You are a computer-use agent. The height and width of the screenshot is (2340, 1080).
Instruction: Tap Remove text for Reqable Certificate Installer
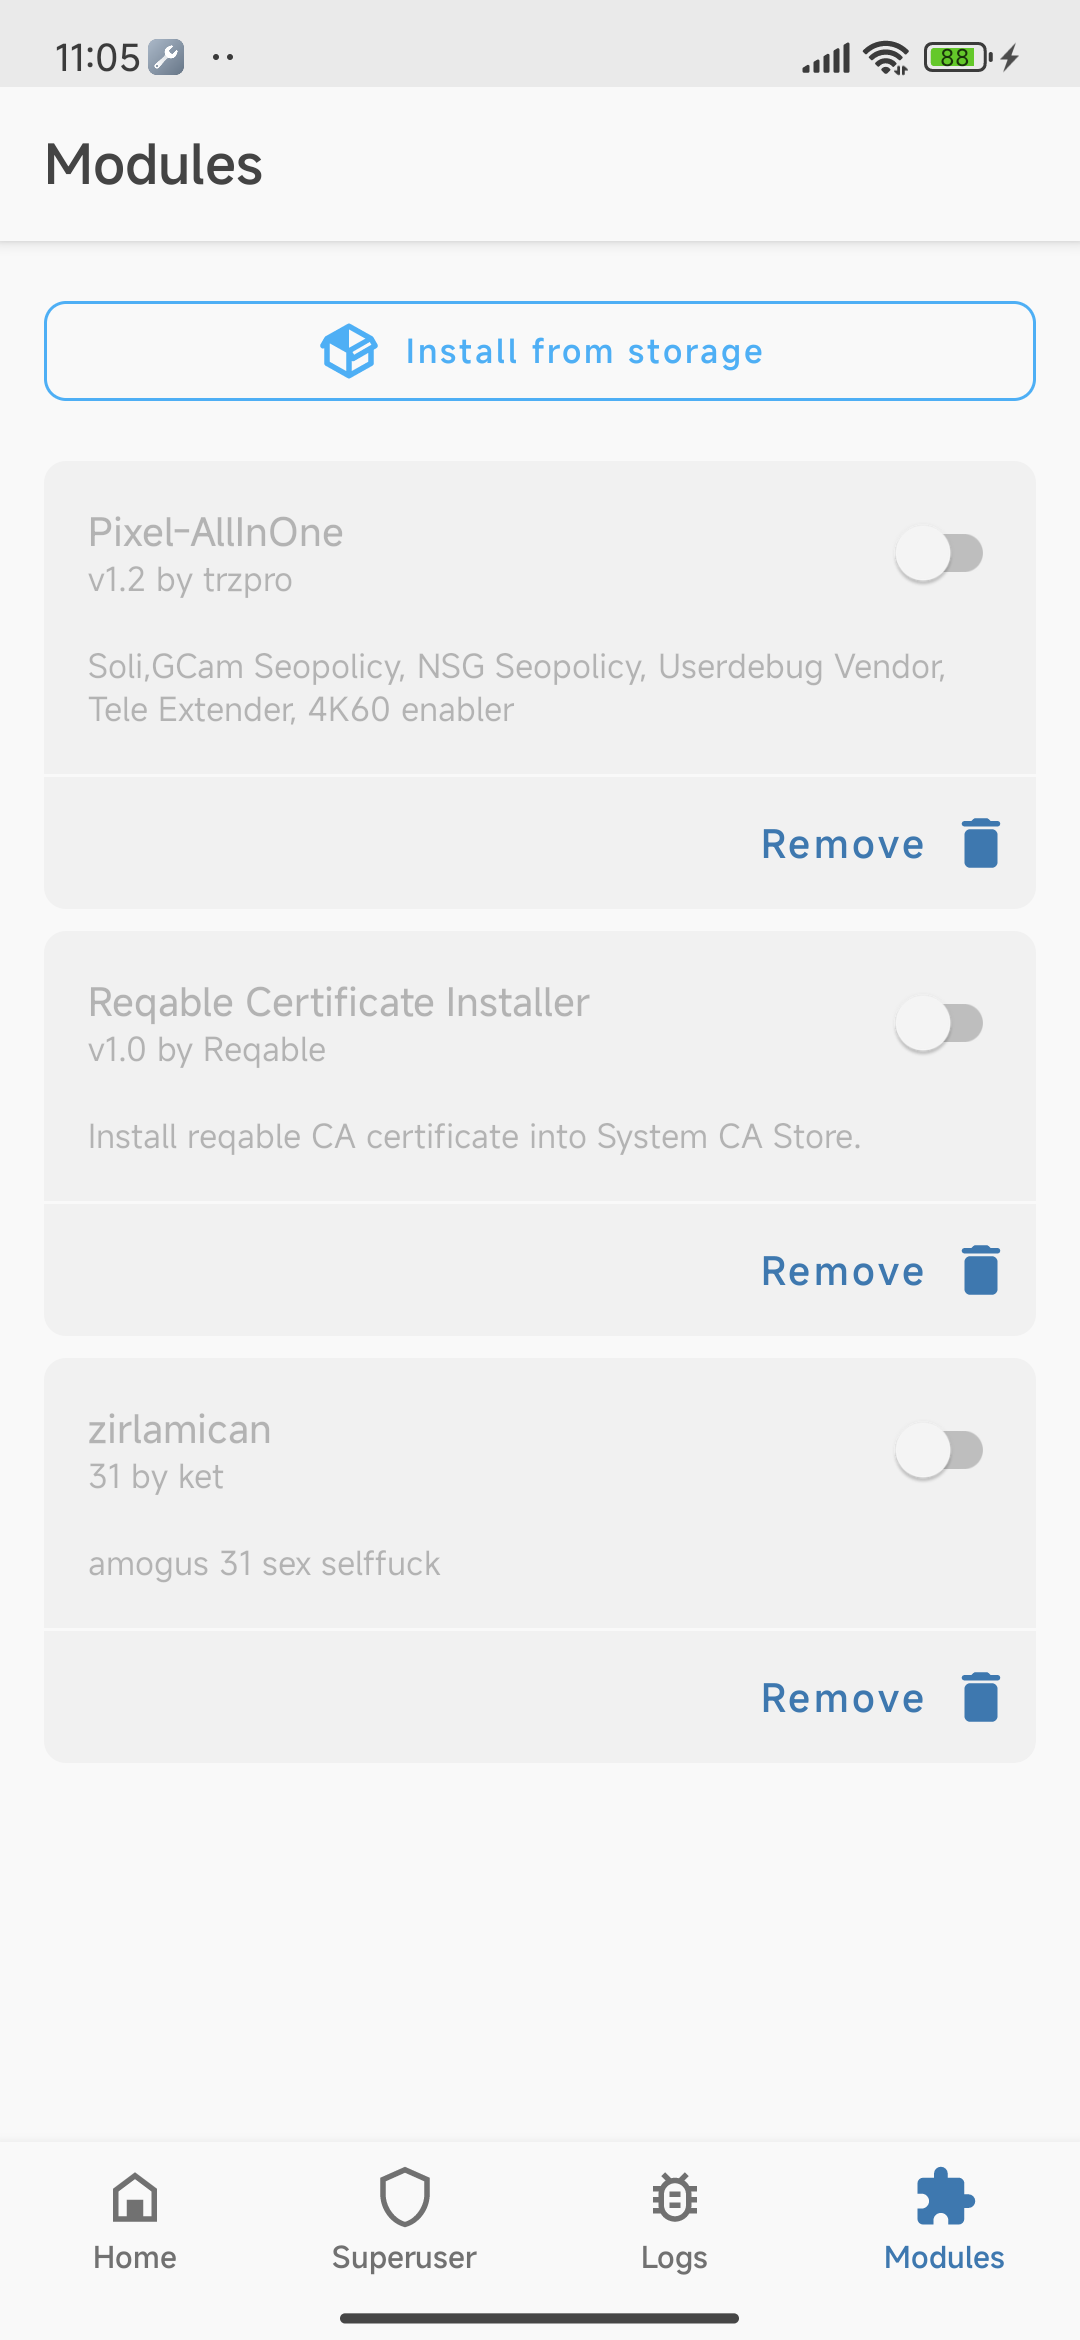click(x=842, y=1272)
